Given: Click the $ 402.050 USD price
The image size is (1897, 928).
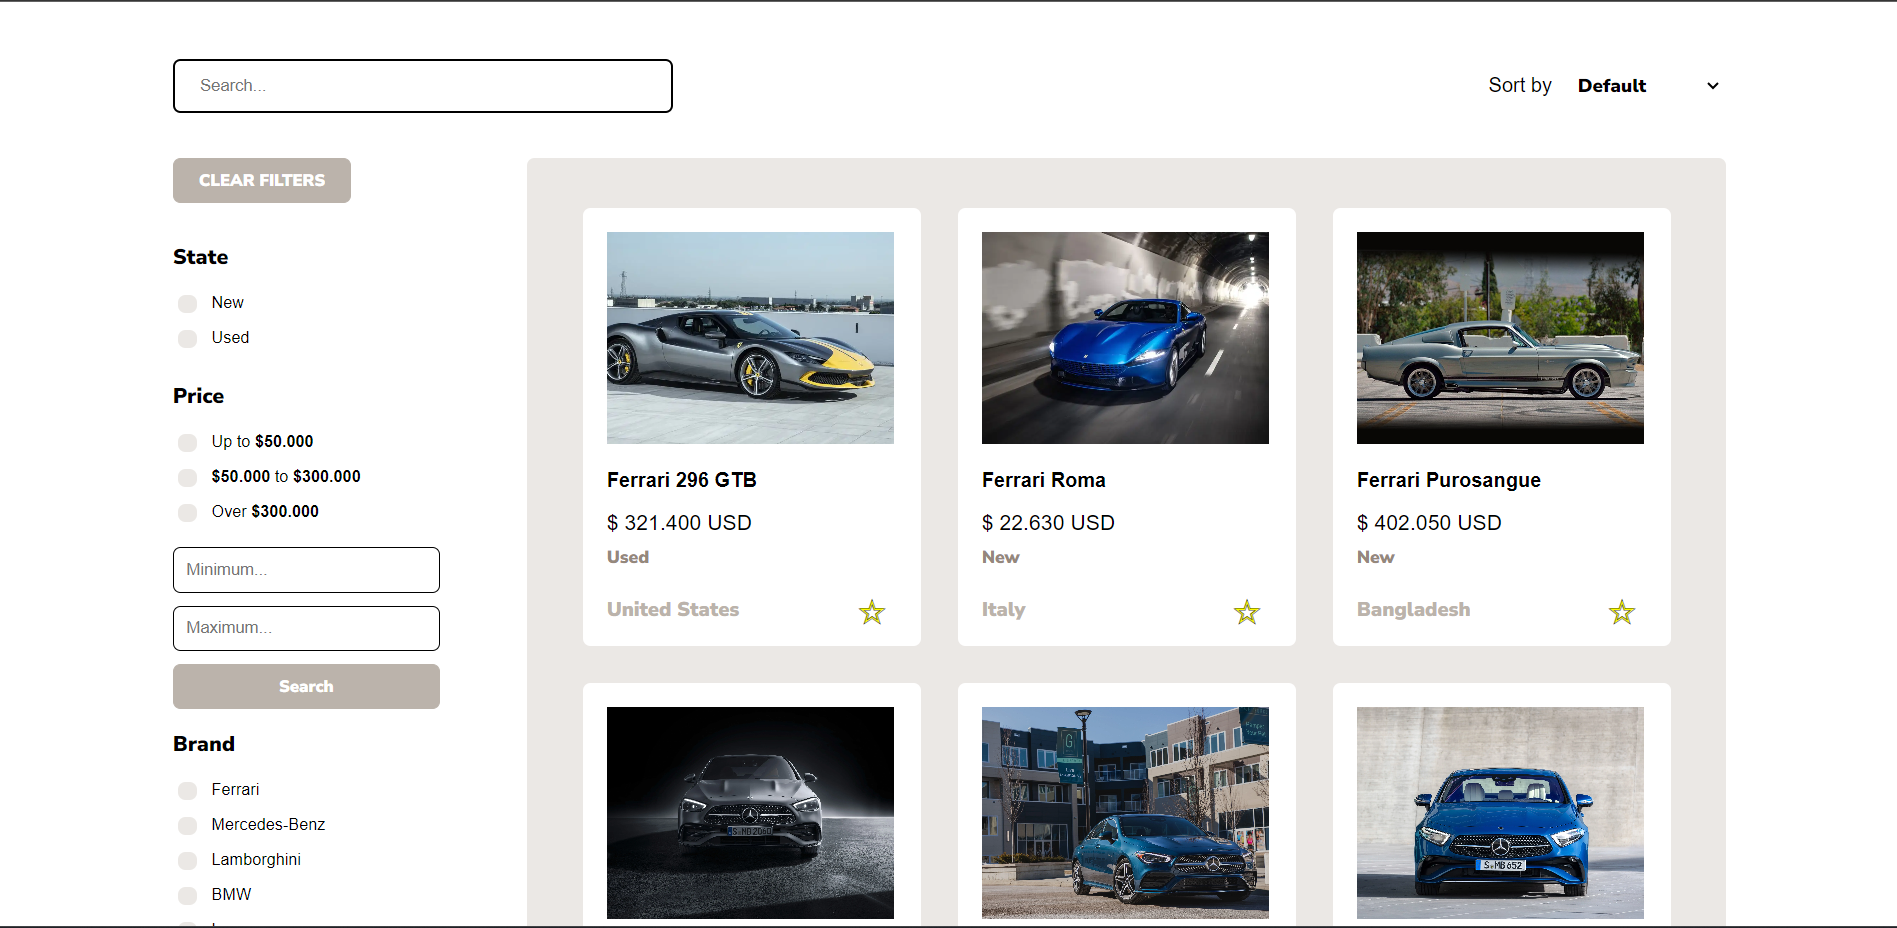Looking at the screenshot, I should [1429, 523].
